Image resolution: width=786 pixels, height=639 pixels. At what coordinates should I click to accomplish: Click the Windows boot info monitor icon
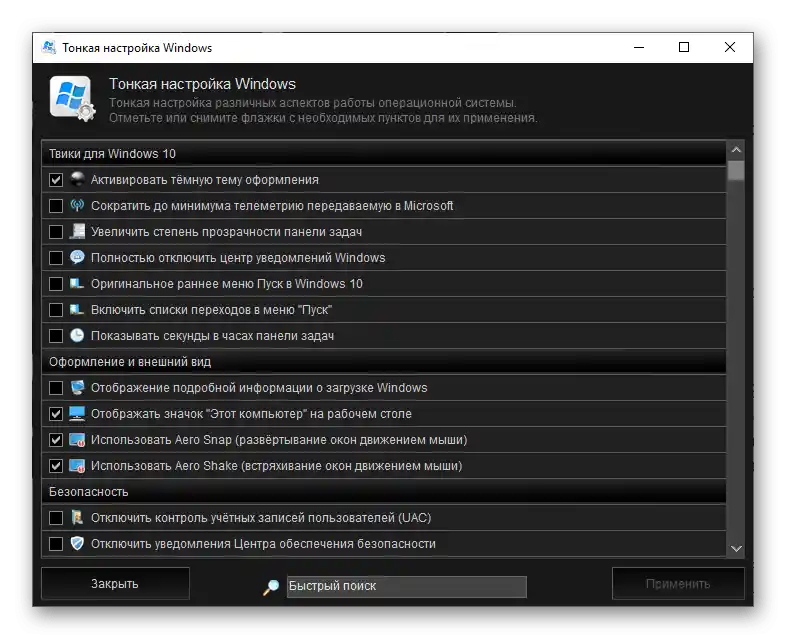[x=77, y=387]
